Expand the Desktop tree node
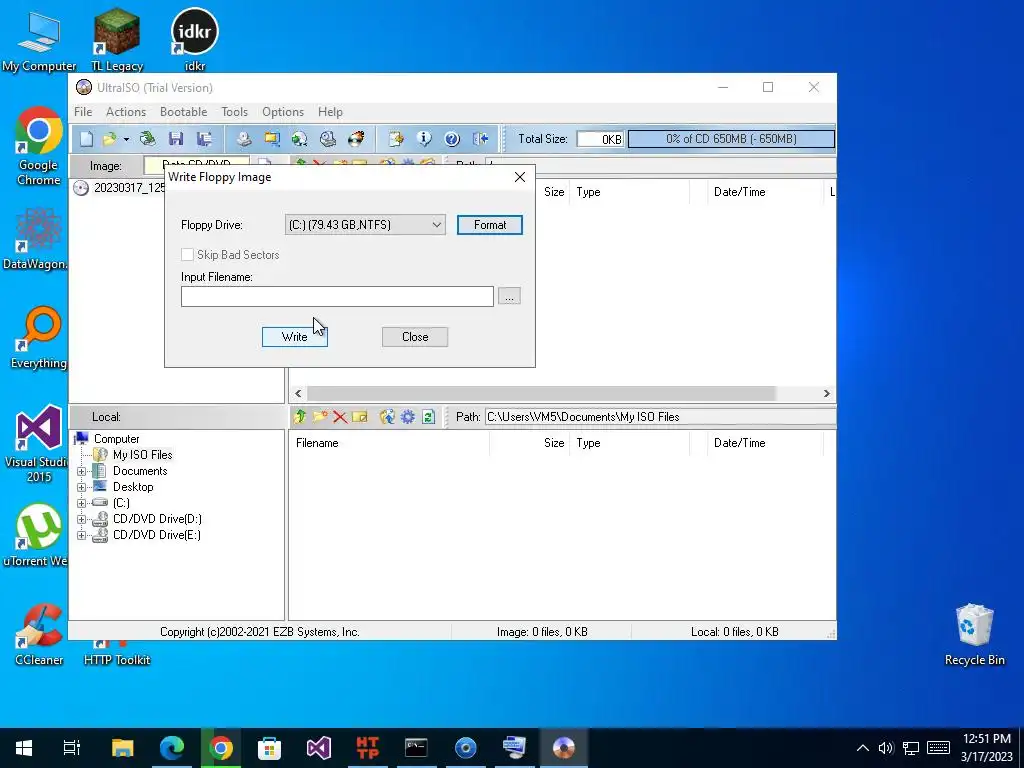This screenshot has height=768, width=1024. [81, 487]
